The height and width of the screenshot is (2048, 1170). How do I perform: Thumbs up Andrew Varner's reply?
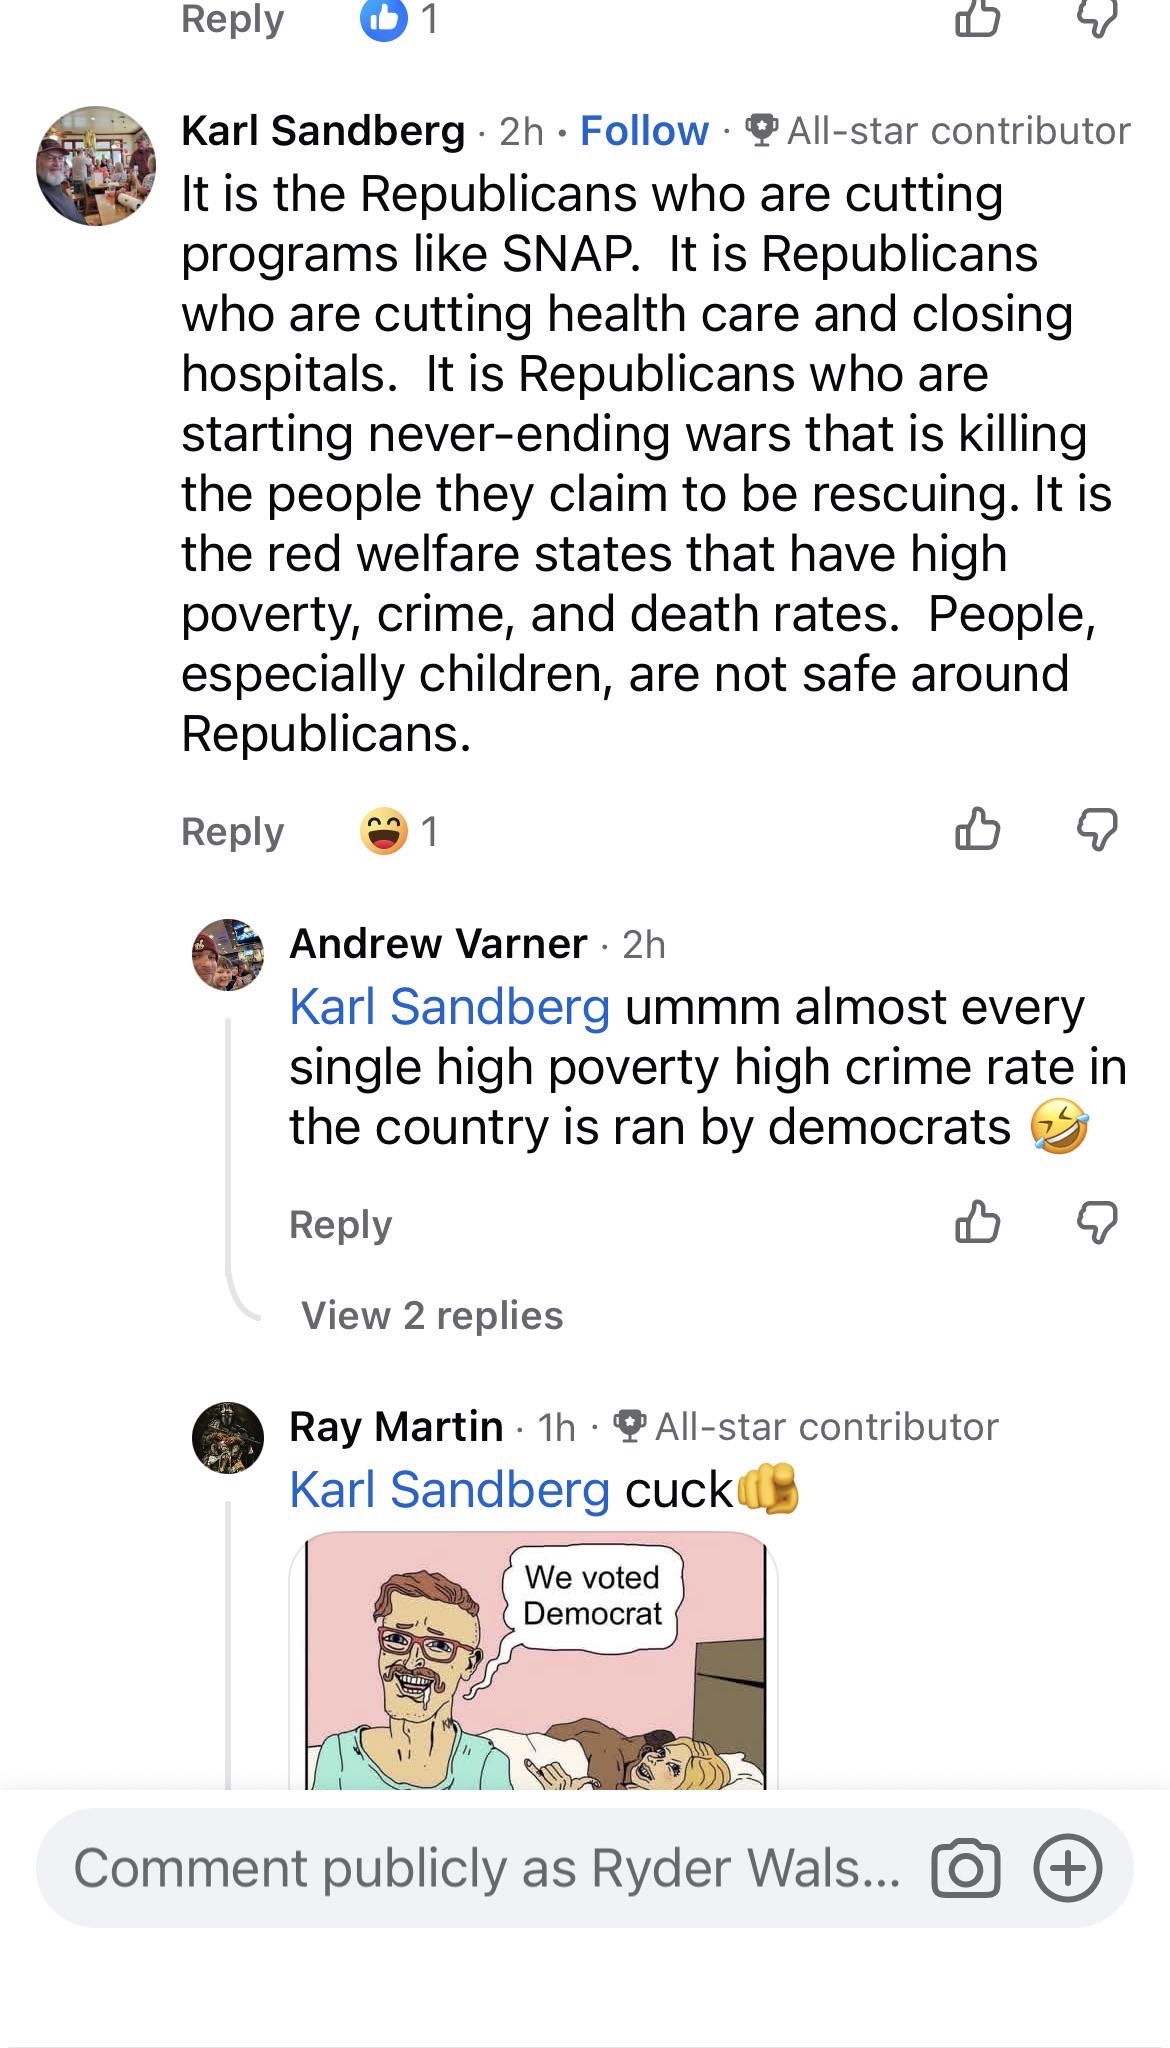[x=977, y=1222]
